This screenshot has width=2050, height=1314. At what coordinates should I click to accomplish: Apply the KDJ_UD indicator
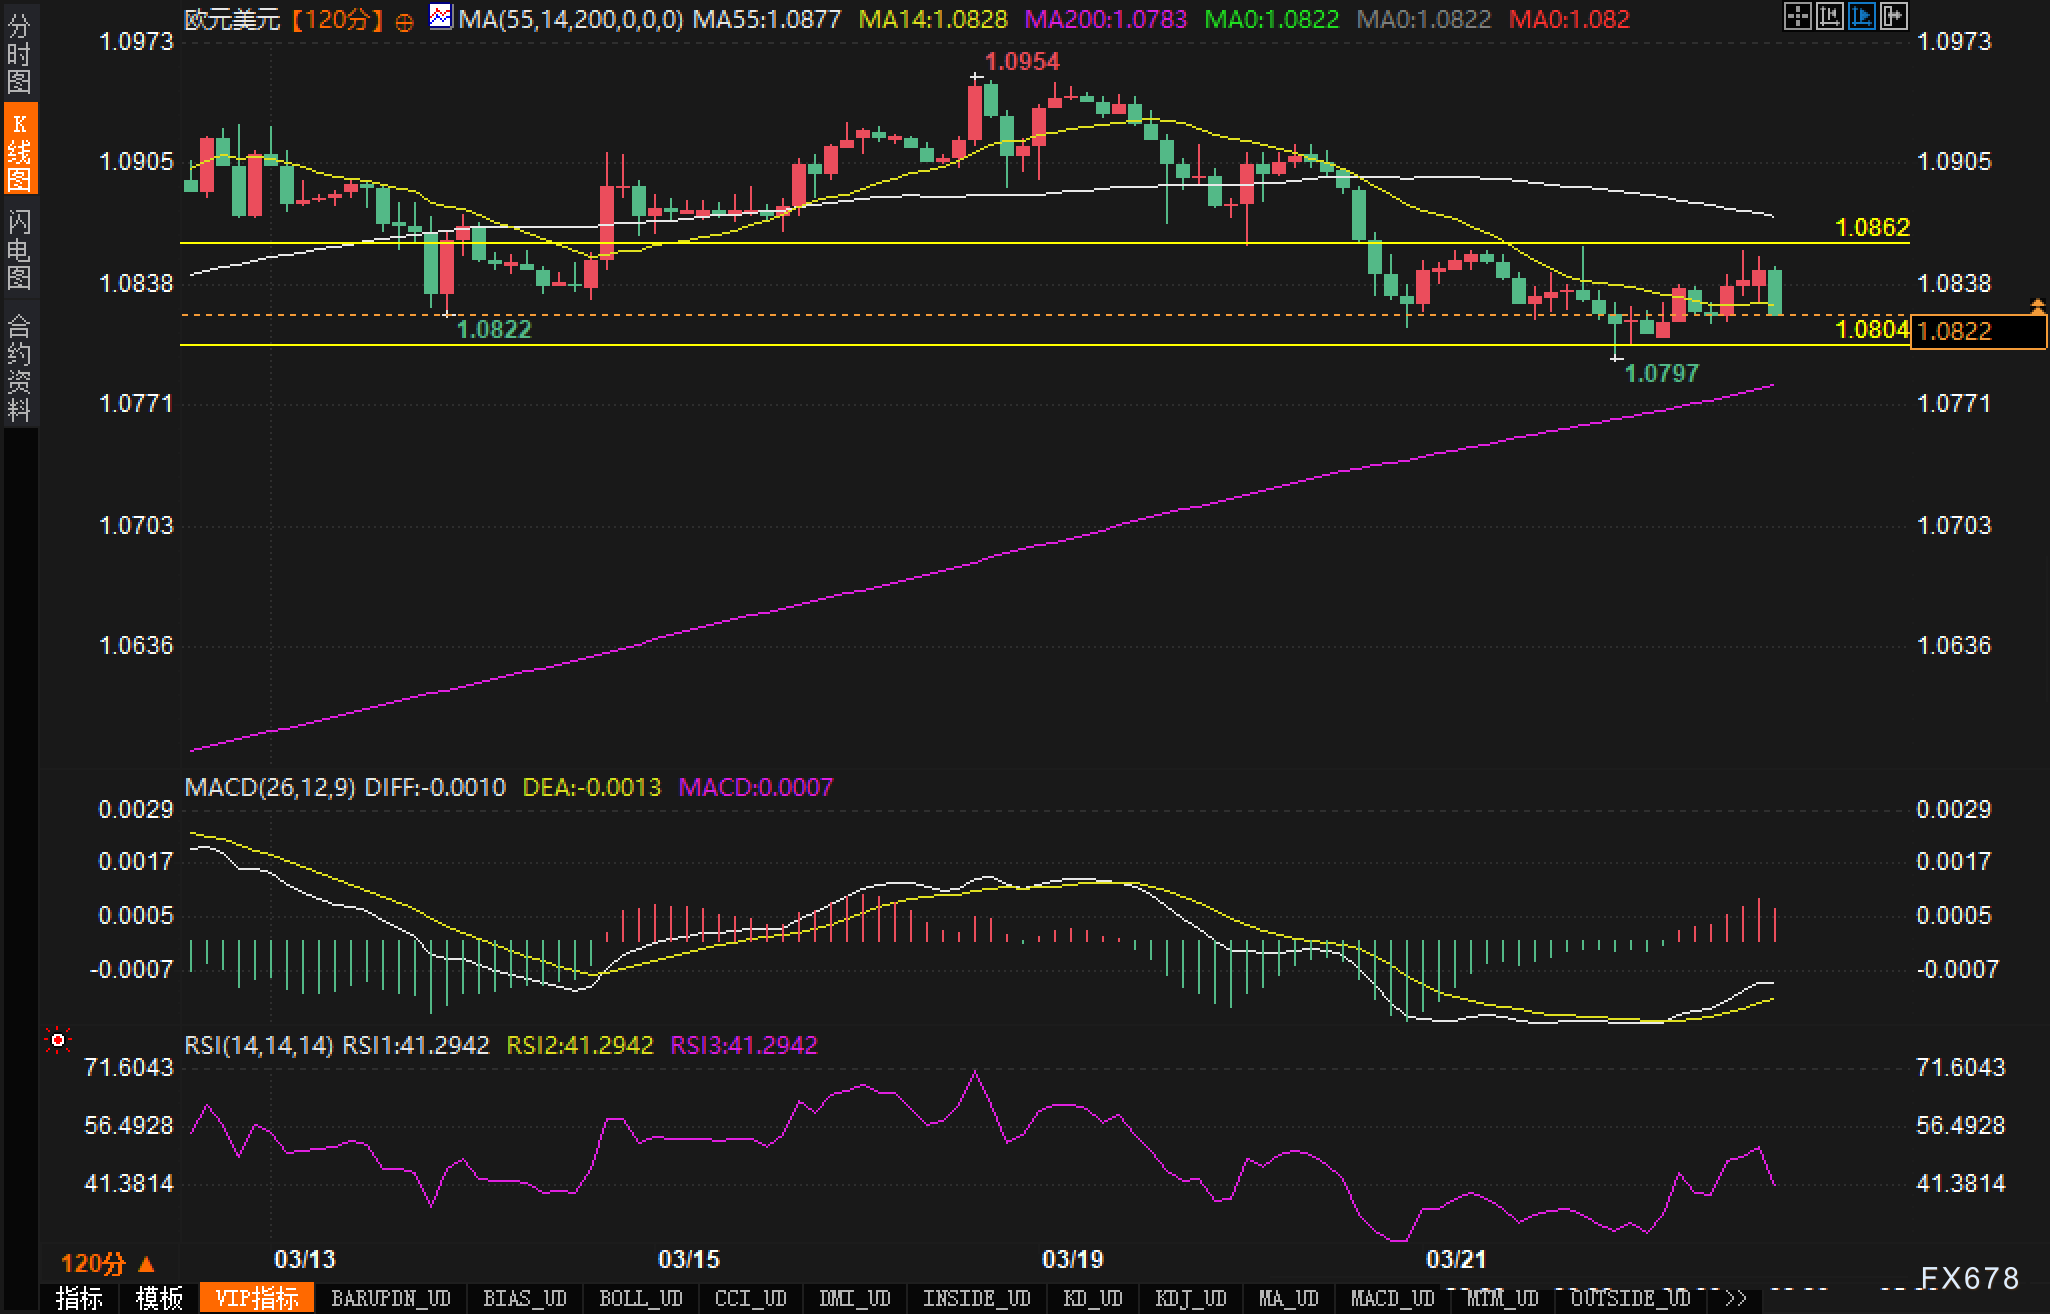(x=1190, y=1298)
